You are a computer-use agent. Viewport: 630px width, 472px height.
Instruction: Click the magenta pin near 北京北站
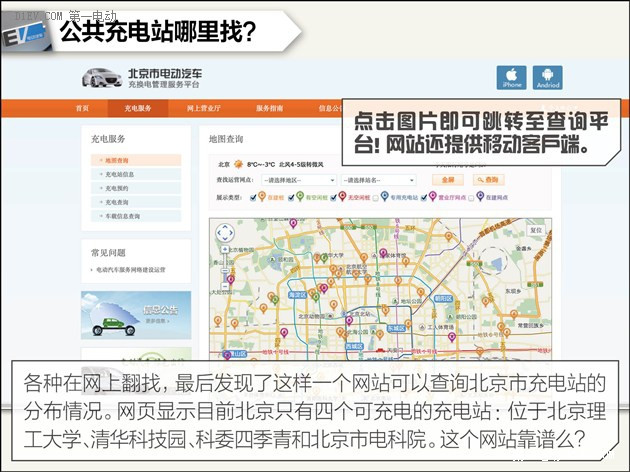(x=349, y=321)
